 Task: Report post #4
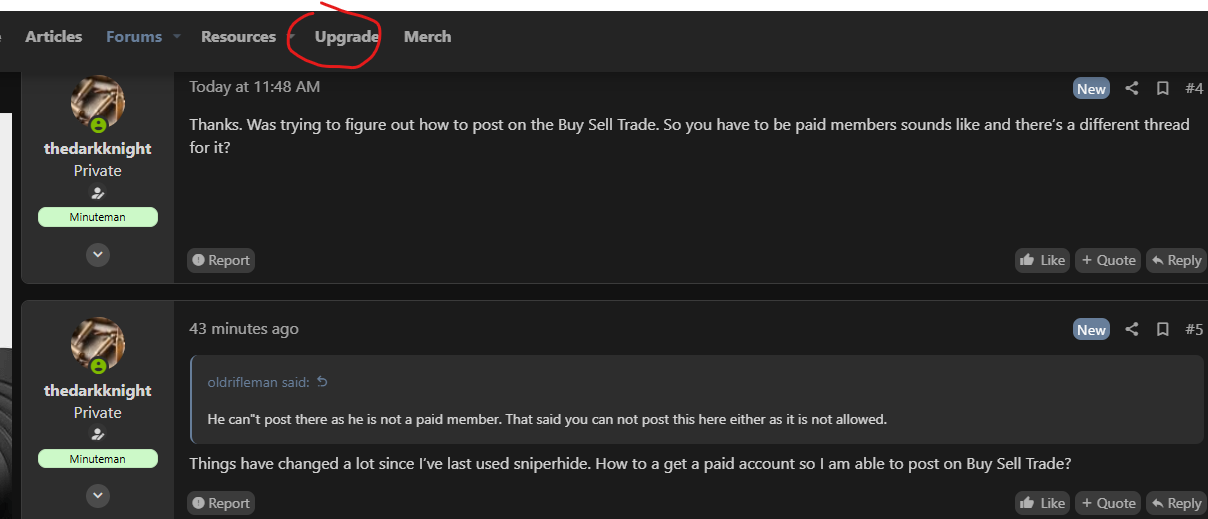pos(220,260)
